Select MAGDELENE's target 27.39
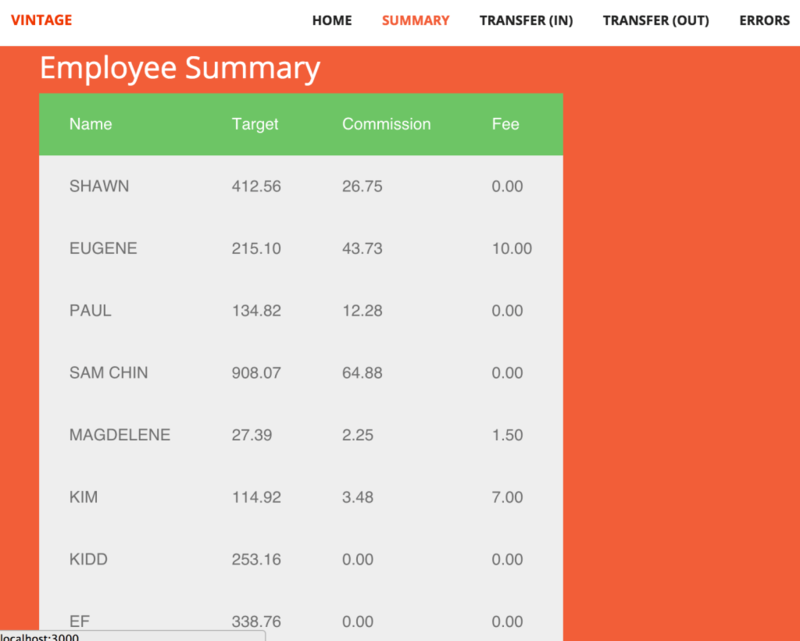This screenshot has height=641, width=800. click(252, 435)
